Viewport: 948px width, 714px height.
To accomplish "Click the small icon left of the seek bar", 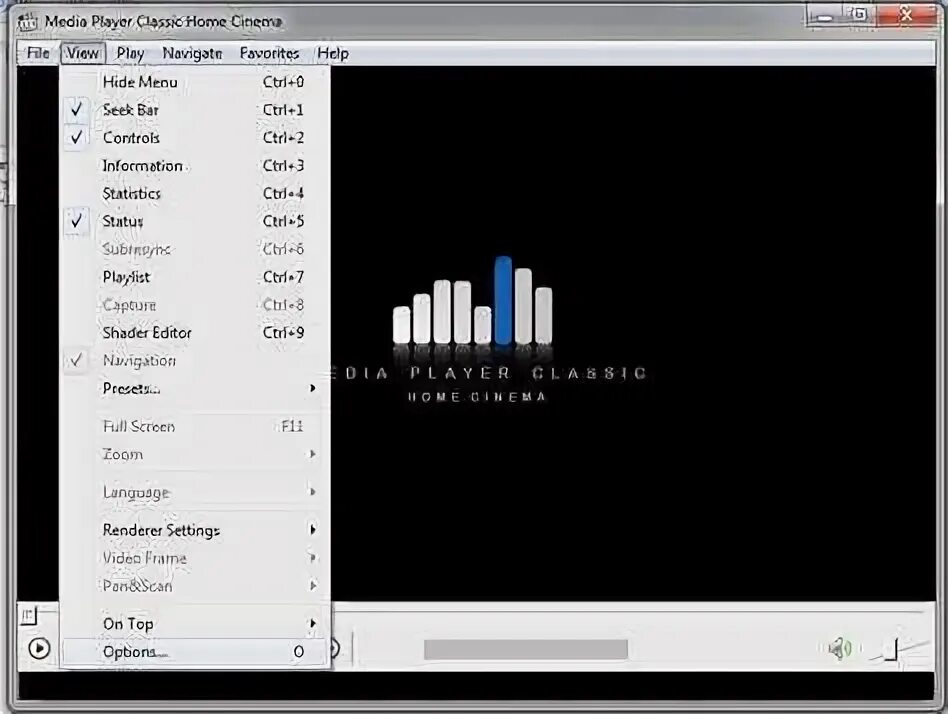I will [x=28, y=615].
